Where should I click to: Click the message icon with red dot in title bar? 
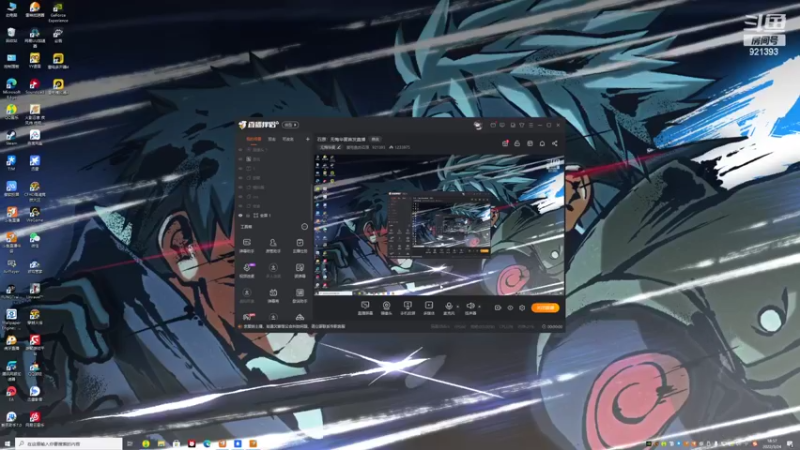click(493, 125)
